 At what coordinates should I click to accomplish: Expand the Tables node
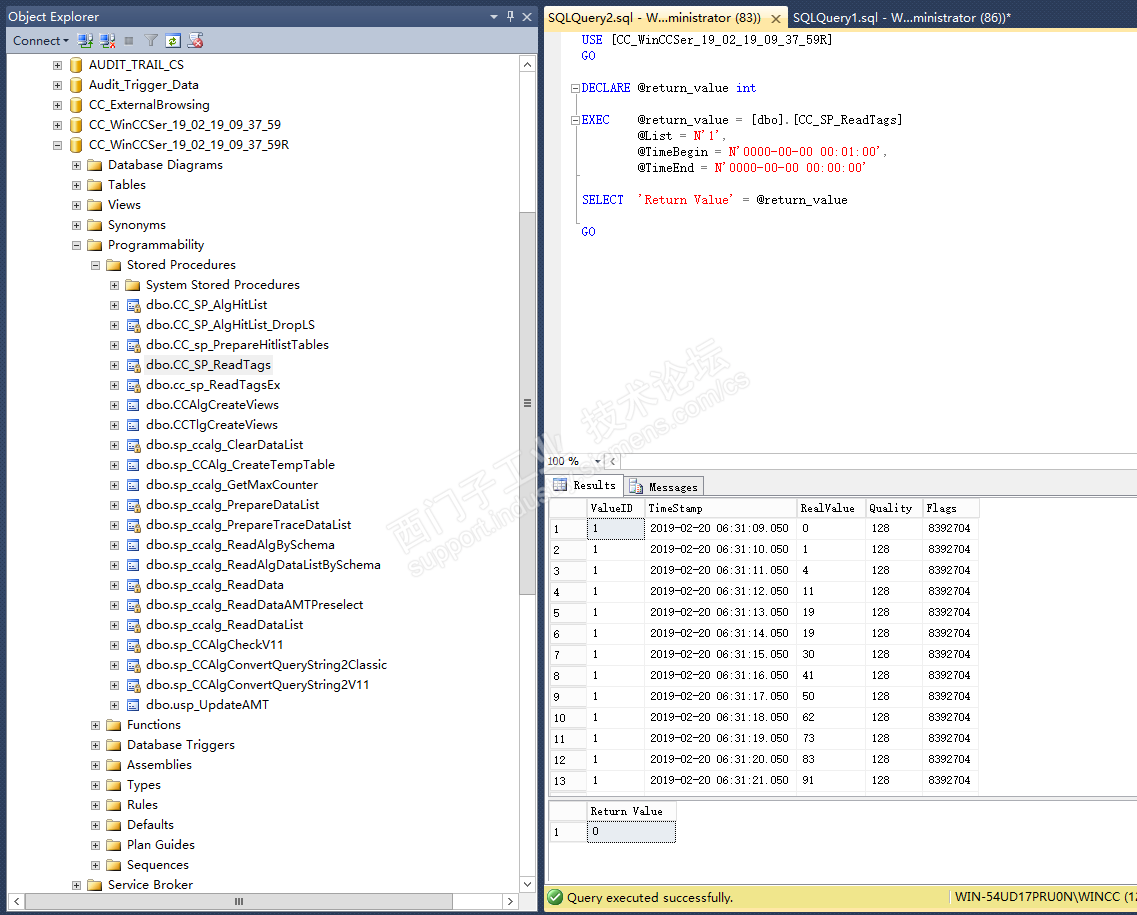pyautogui.click(x=76, y=185)
